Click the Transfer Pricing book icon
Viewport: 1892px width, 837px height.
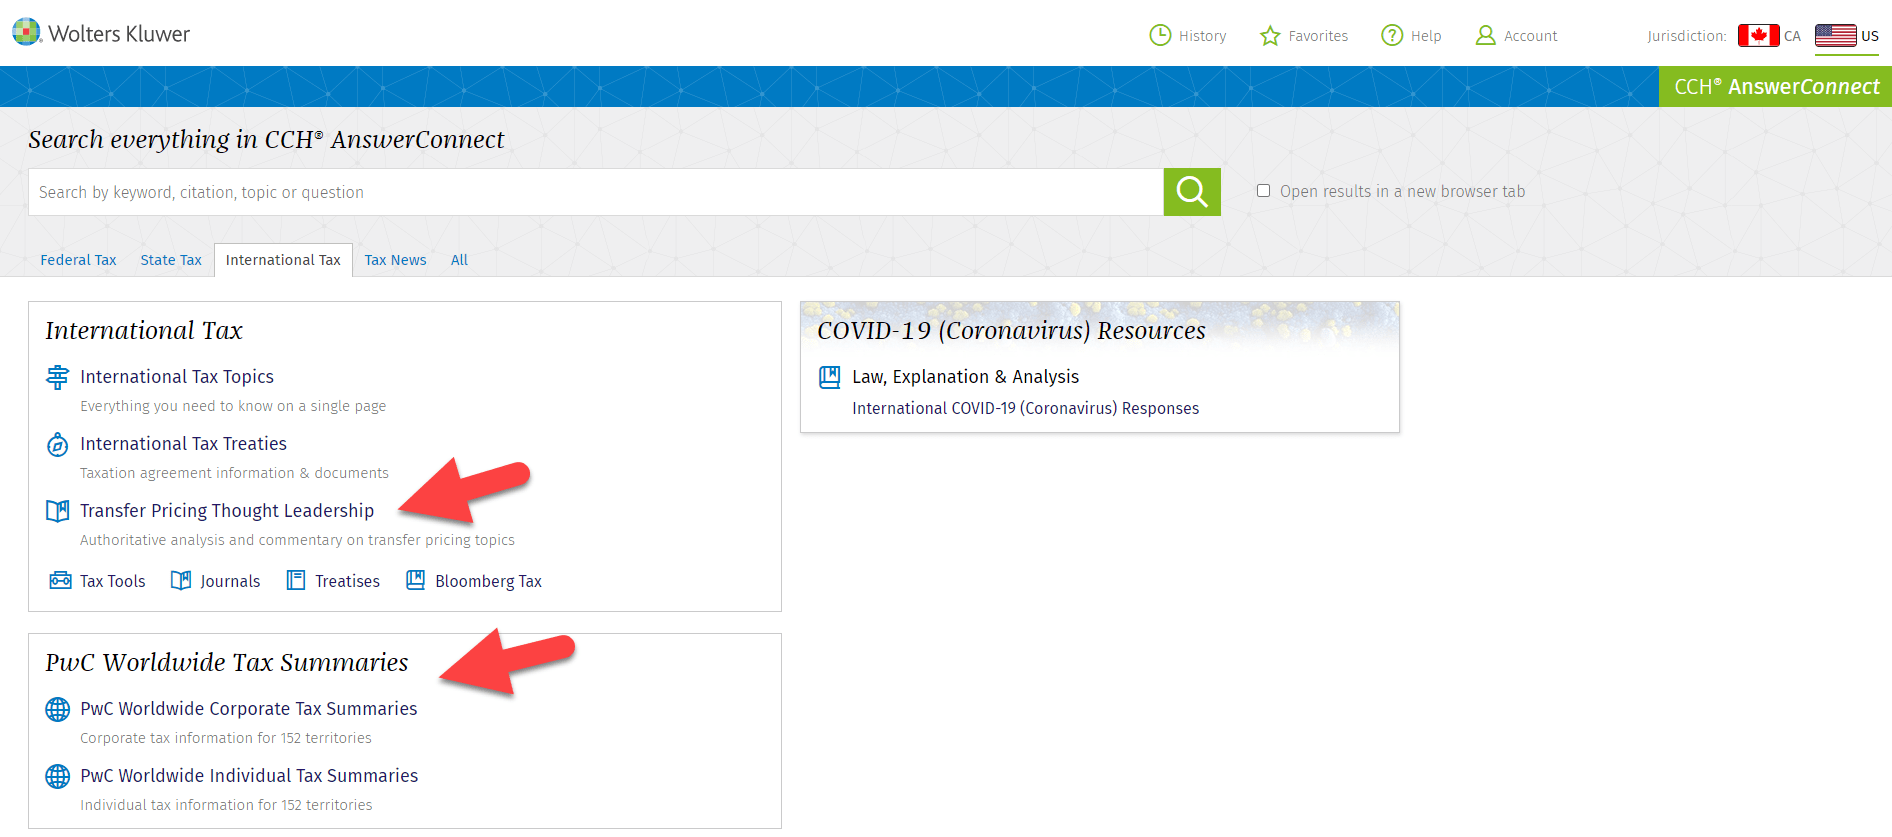click(58, 511)
